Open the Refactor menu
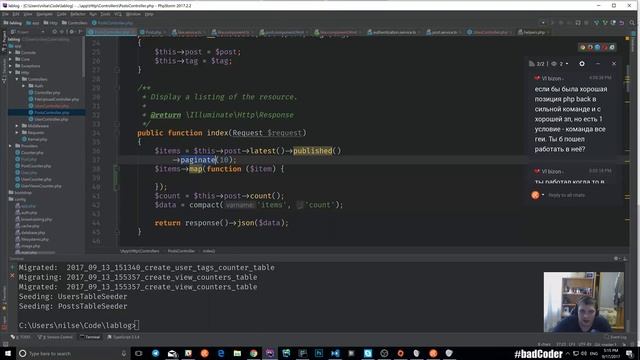The height and width of the screenshot is (360, 640). (78, 14)
